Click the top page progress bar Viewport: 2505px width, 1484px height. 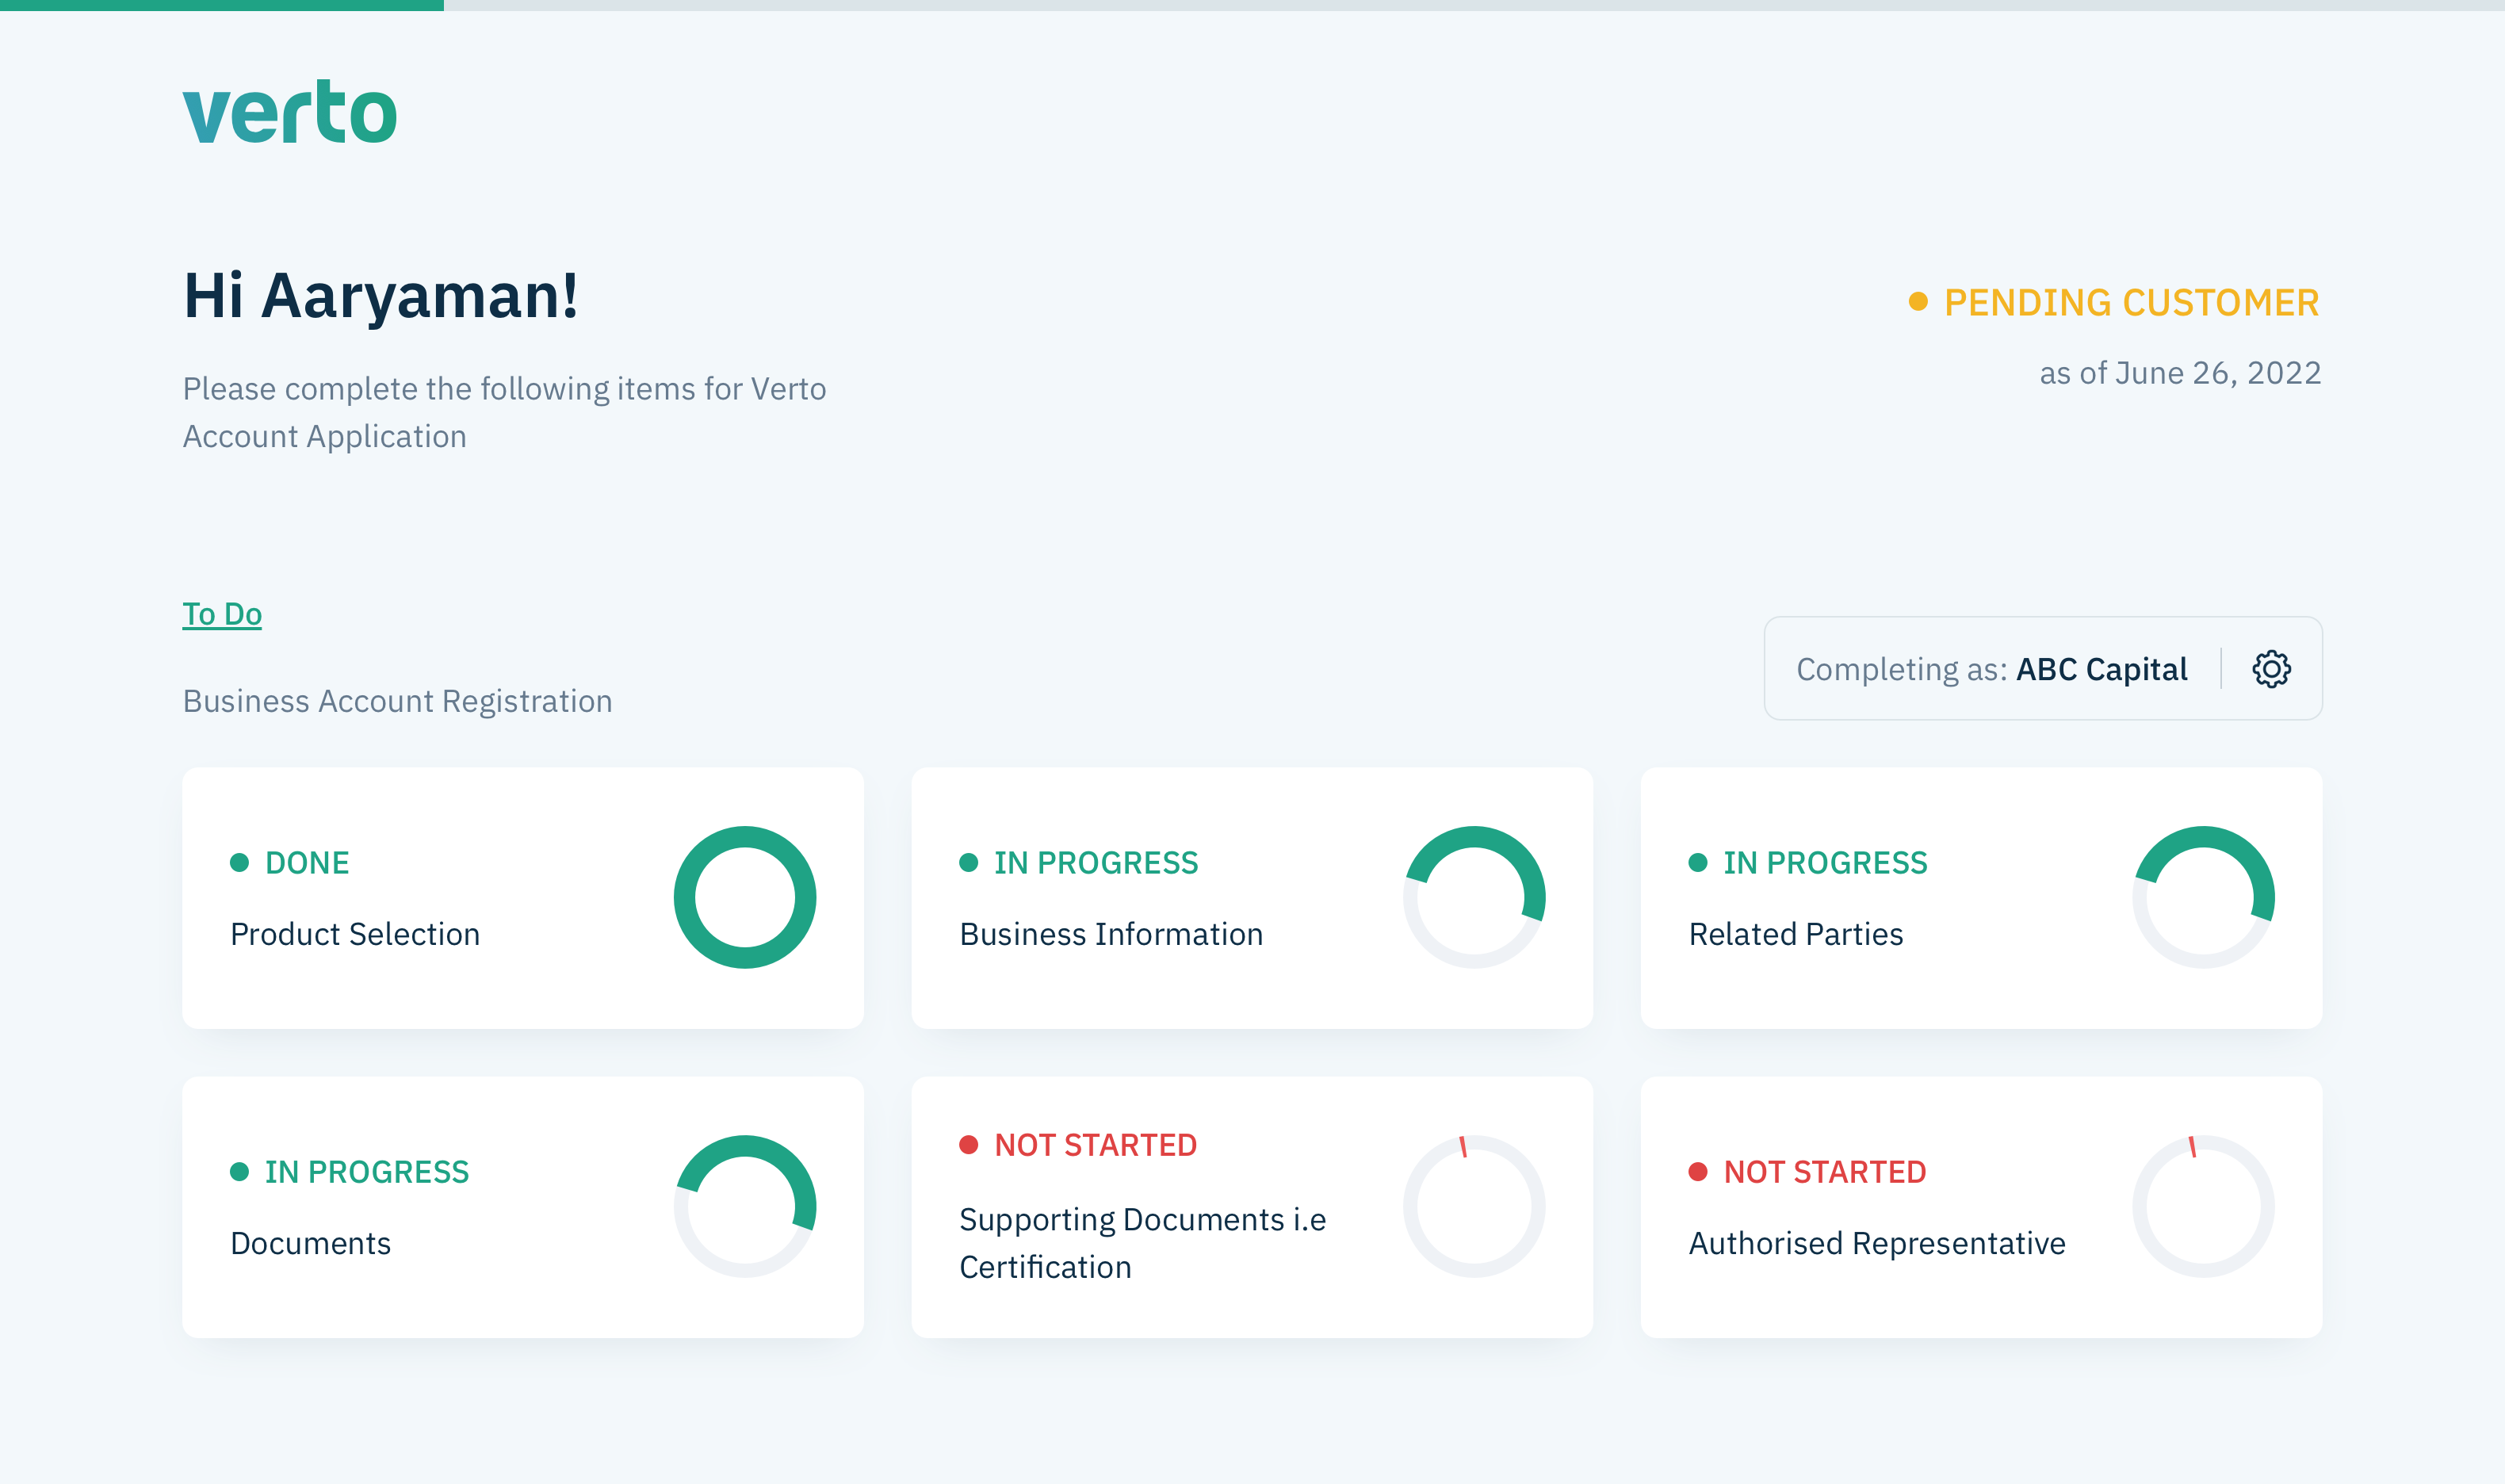click(1252, 5)
